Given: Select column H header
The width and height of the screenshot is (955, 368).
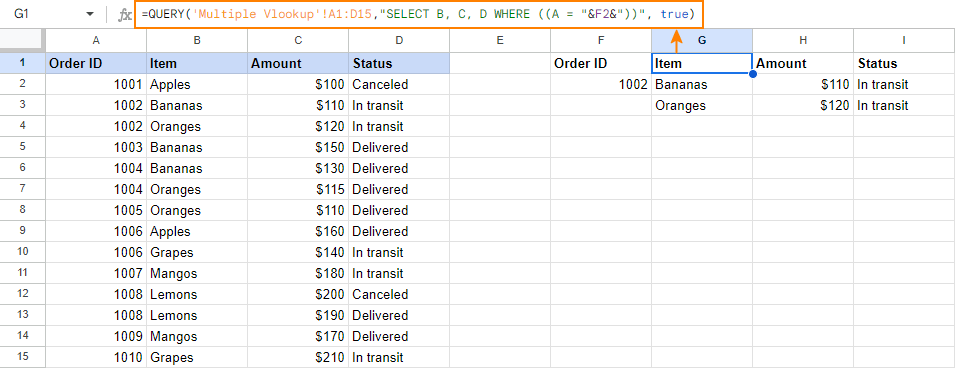Looking at the screenshot, I should [x=803, y=40].
